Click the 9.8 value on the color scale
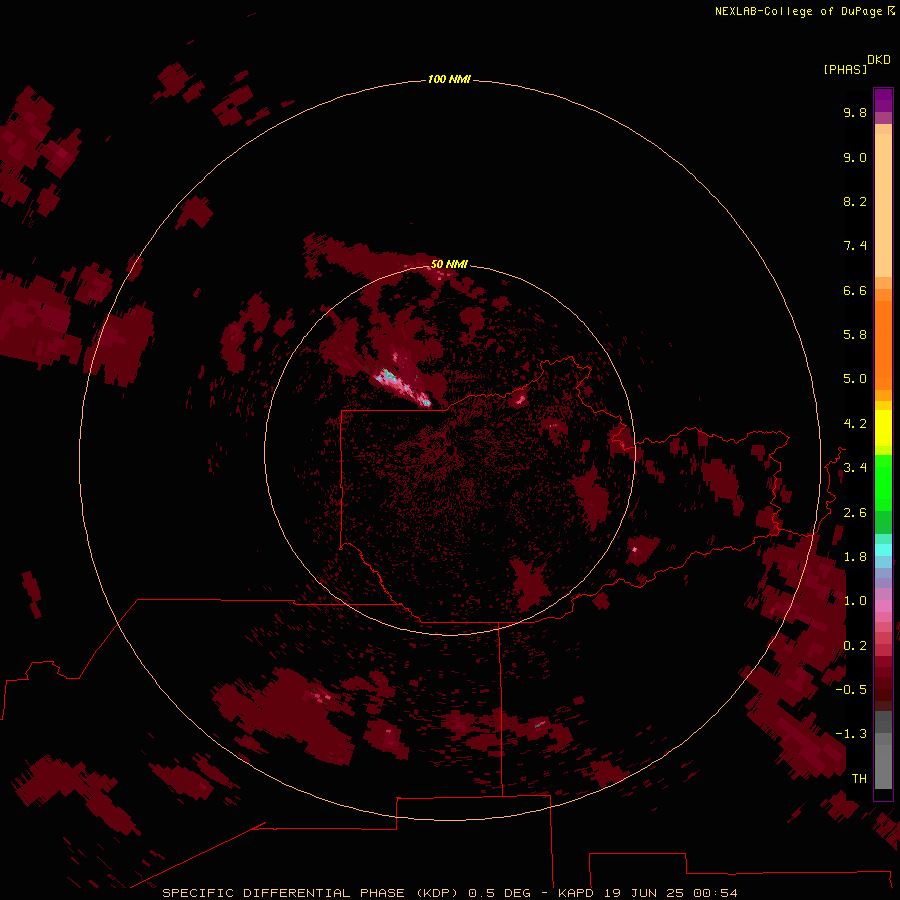Image resolution: width=900 pixels, height=900 pixels. [855, 112]
